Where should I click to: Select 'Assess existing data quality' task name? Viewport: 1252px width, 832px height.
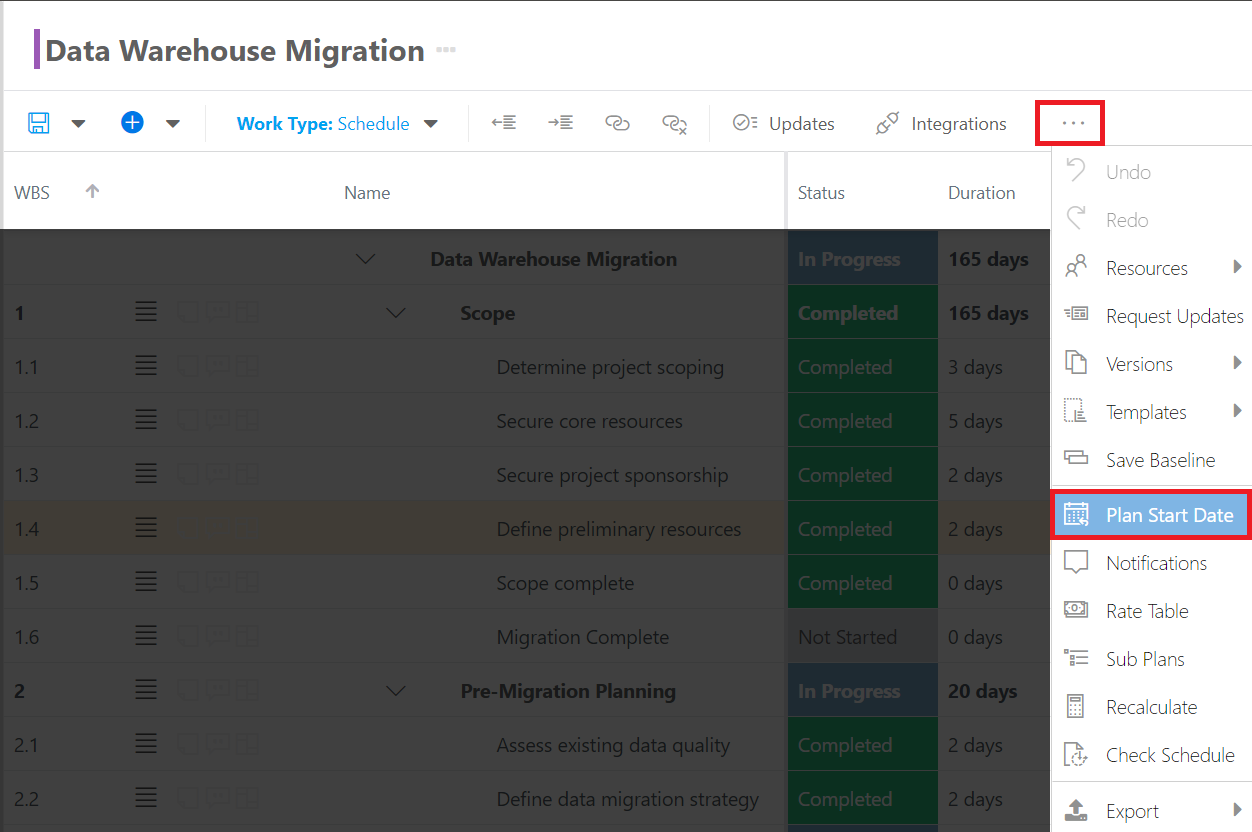pyautogui.click(x=613, y=745)
